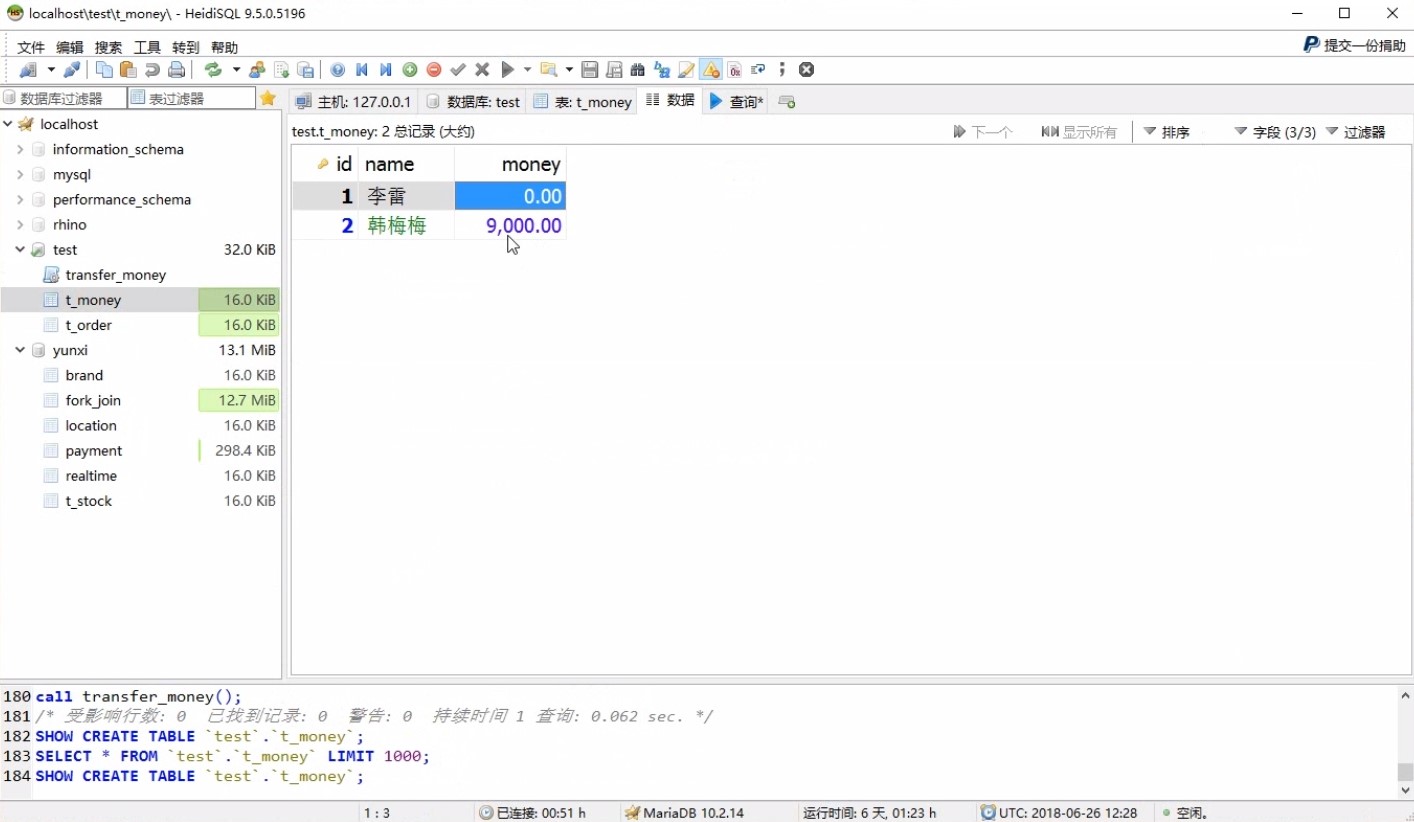Click the PayPal donate icon
1414x822 pixels.
pos(1311,45)
